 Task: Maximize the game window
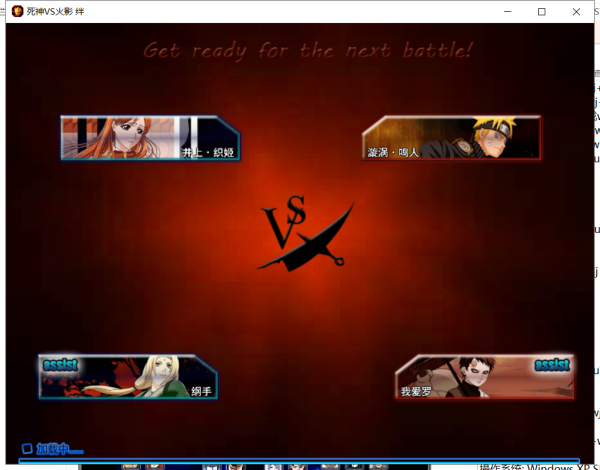click(x=541, y=11)
